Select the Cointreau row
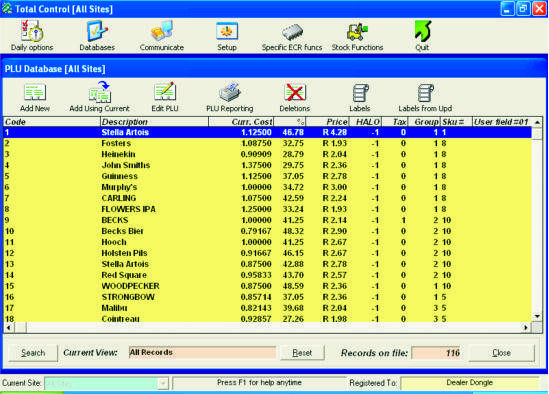The height and width of the screenshot is (394, 549). 267,318
